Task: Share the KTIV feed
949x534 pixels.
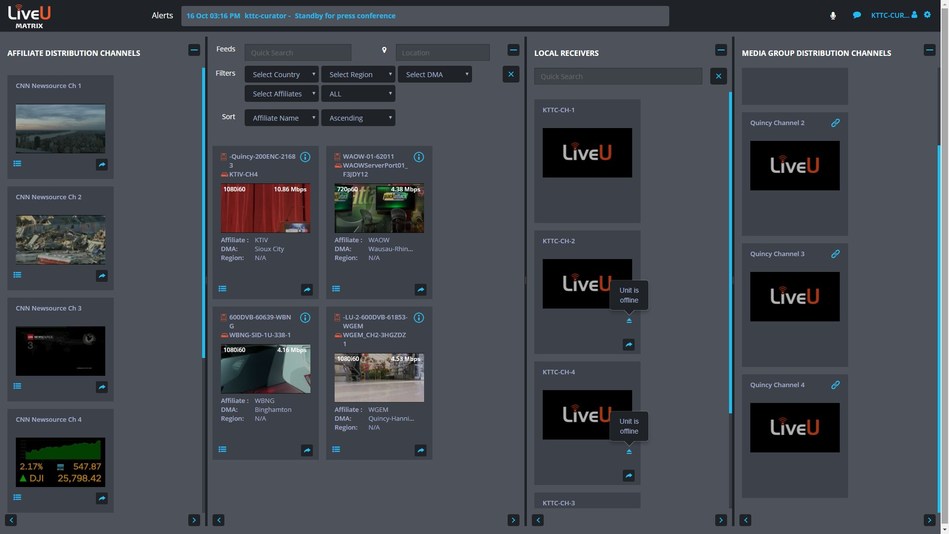Action: (x=307, y=289)
